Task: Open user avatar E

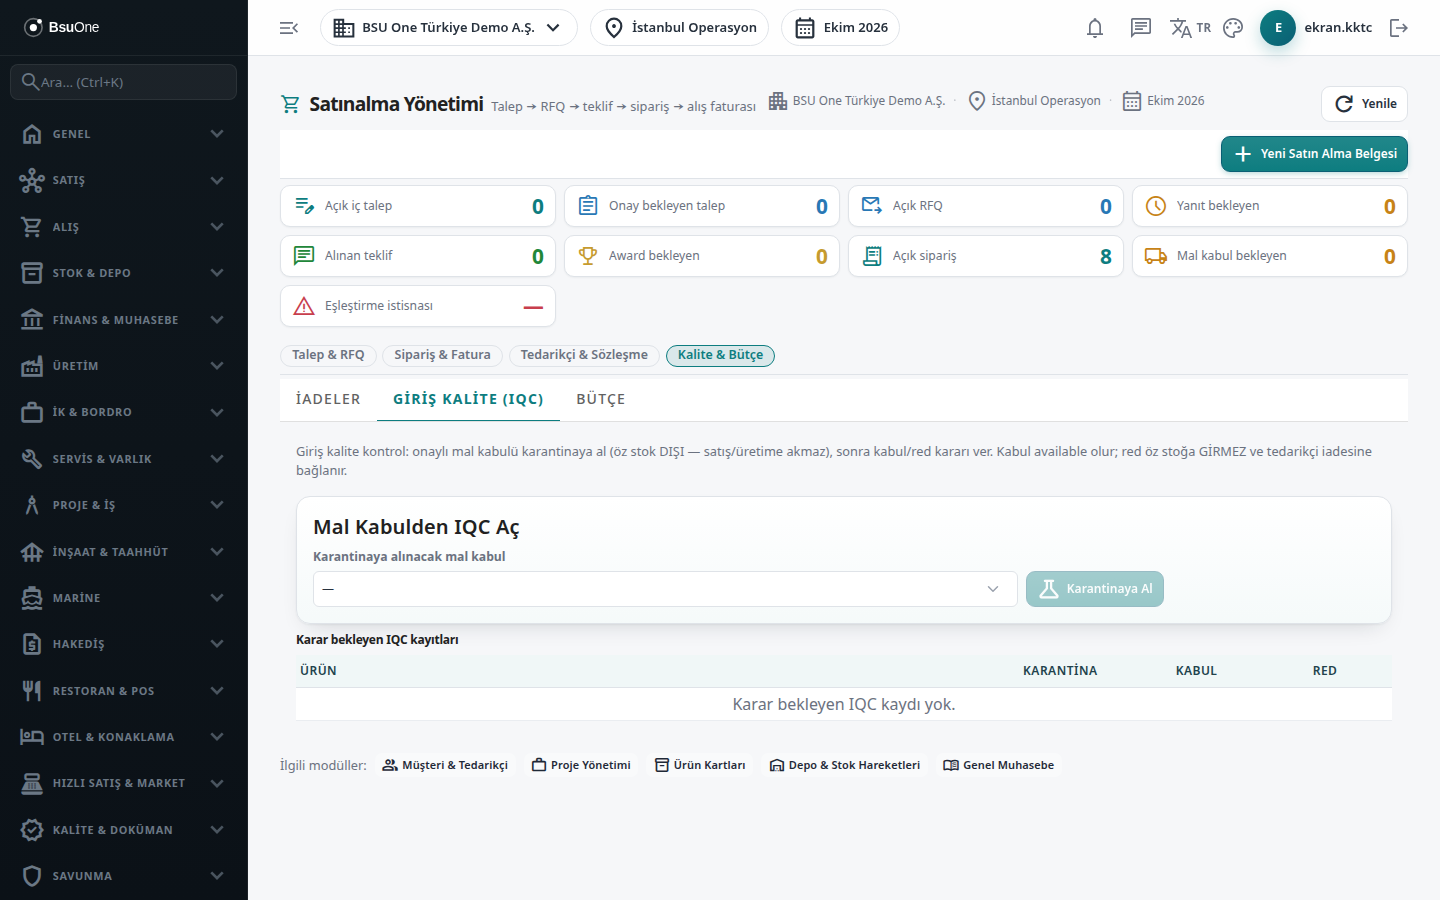Action: (x=1278, y=28)
